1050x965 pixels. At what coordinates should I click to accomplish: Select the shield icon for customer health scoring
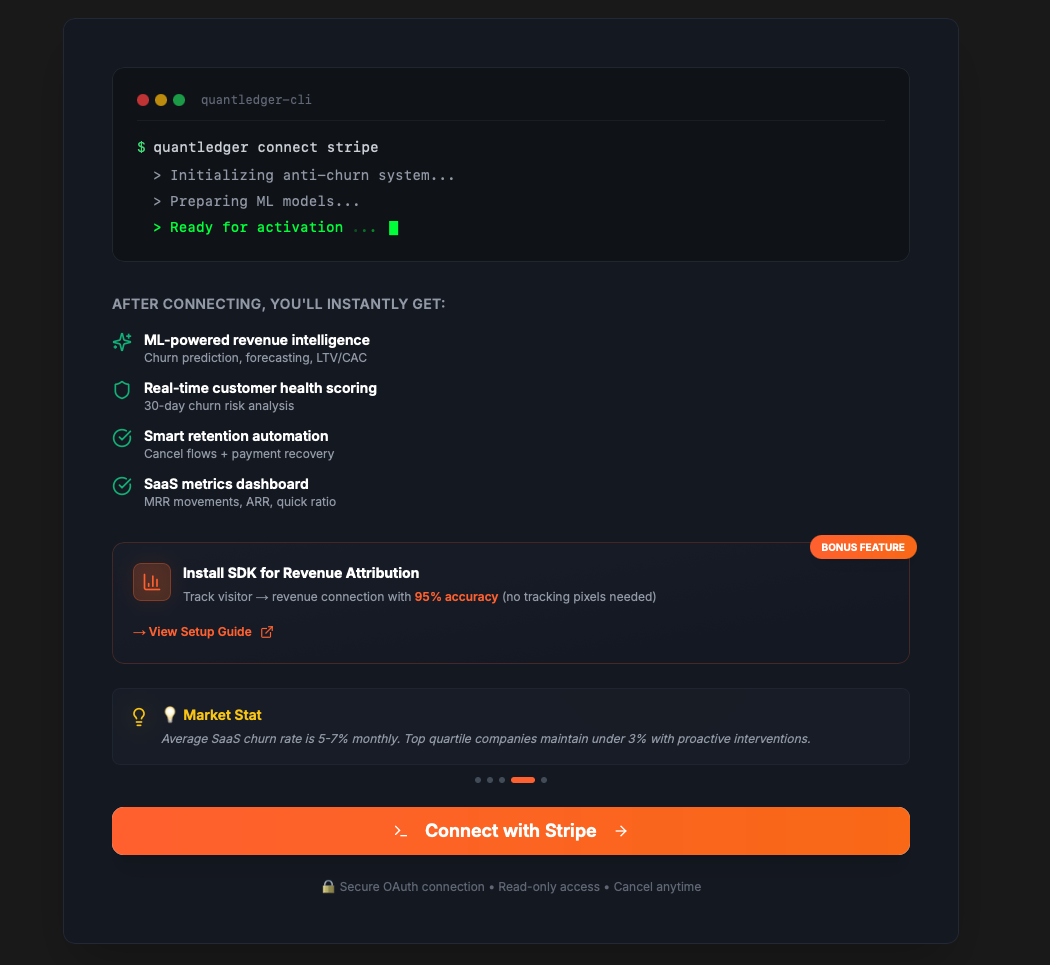[x=122, y=389]
